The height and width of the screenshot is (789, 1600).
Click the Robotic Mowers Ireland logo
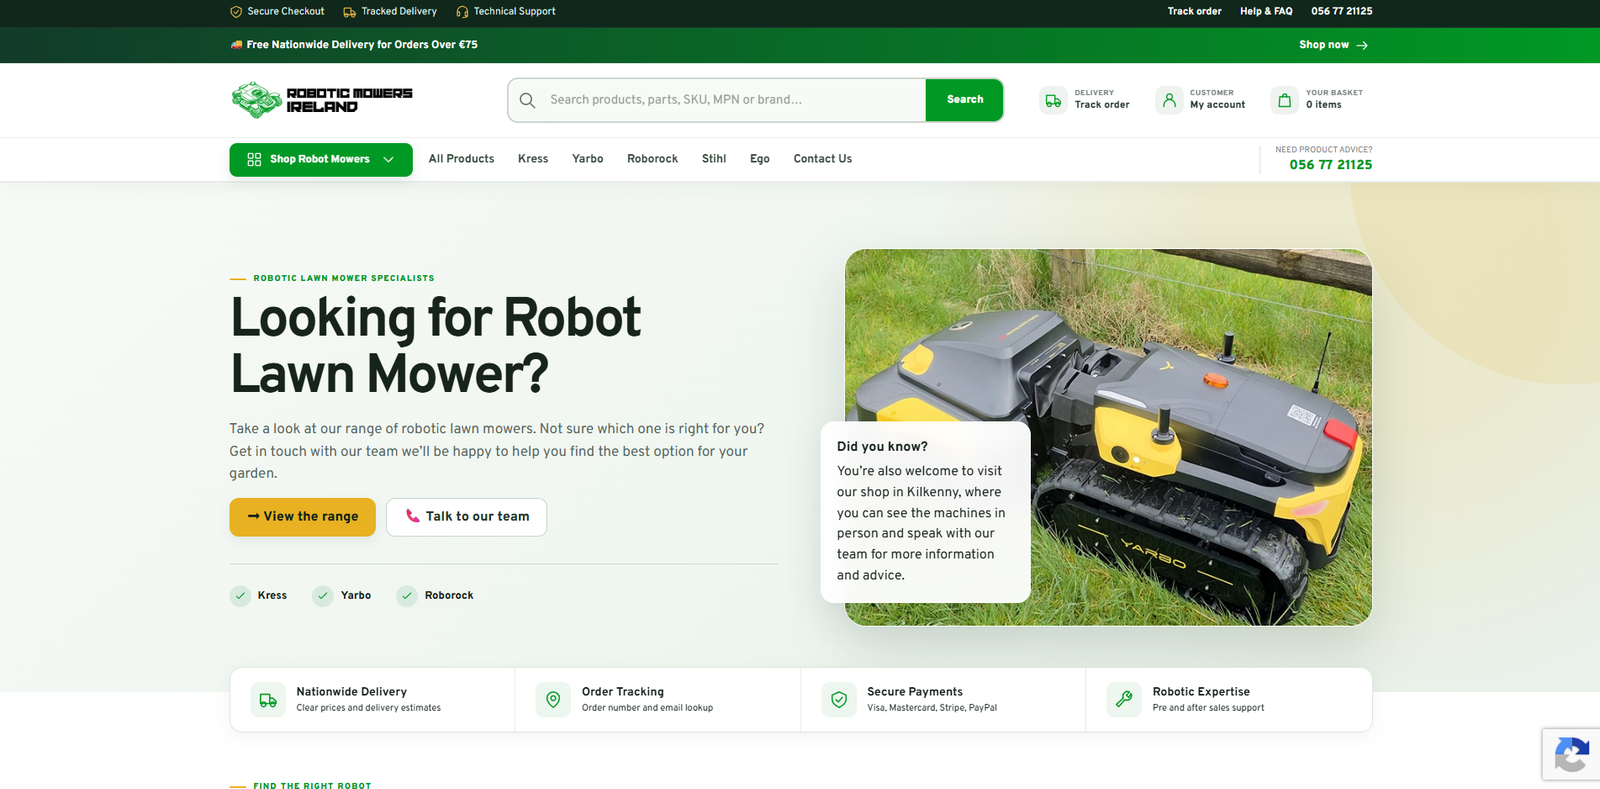coord(321,100)
